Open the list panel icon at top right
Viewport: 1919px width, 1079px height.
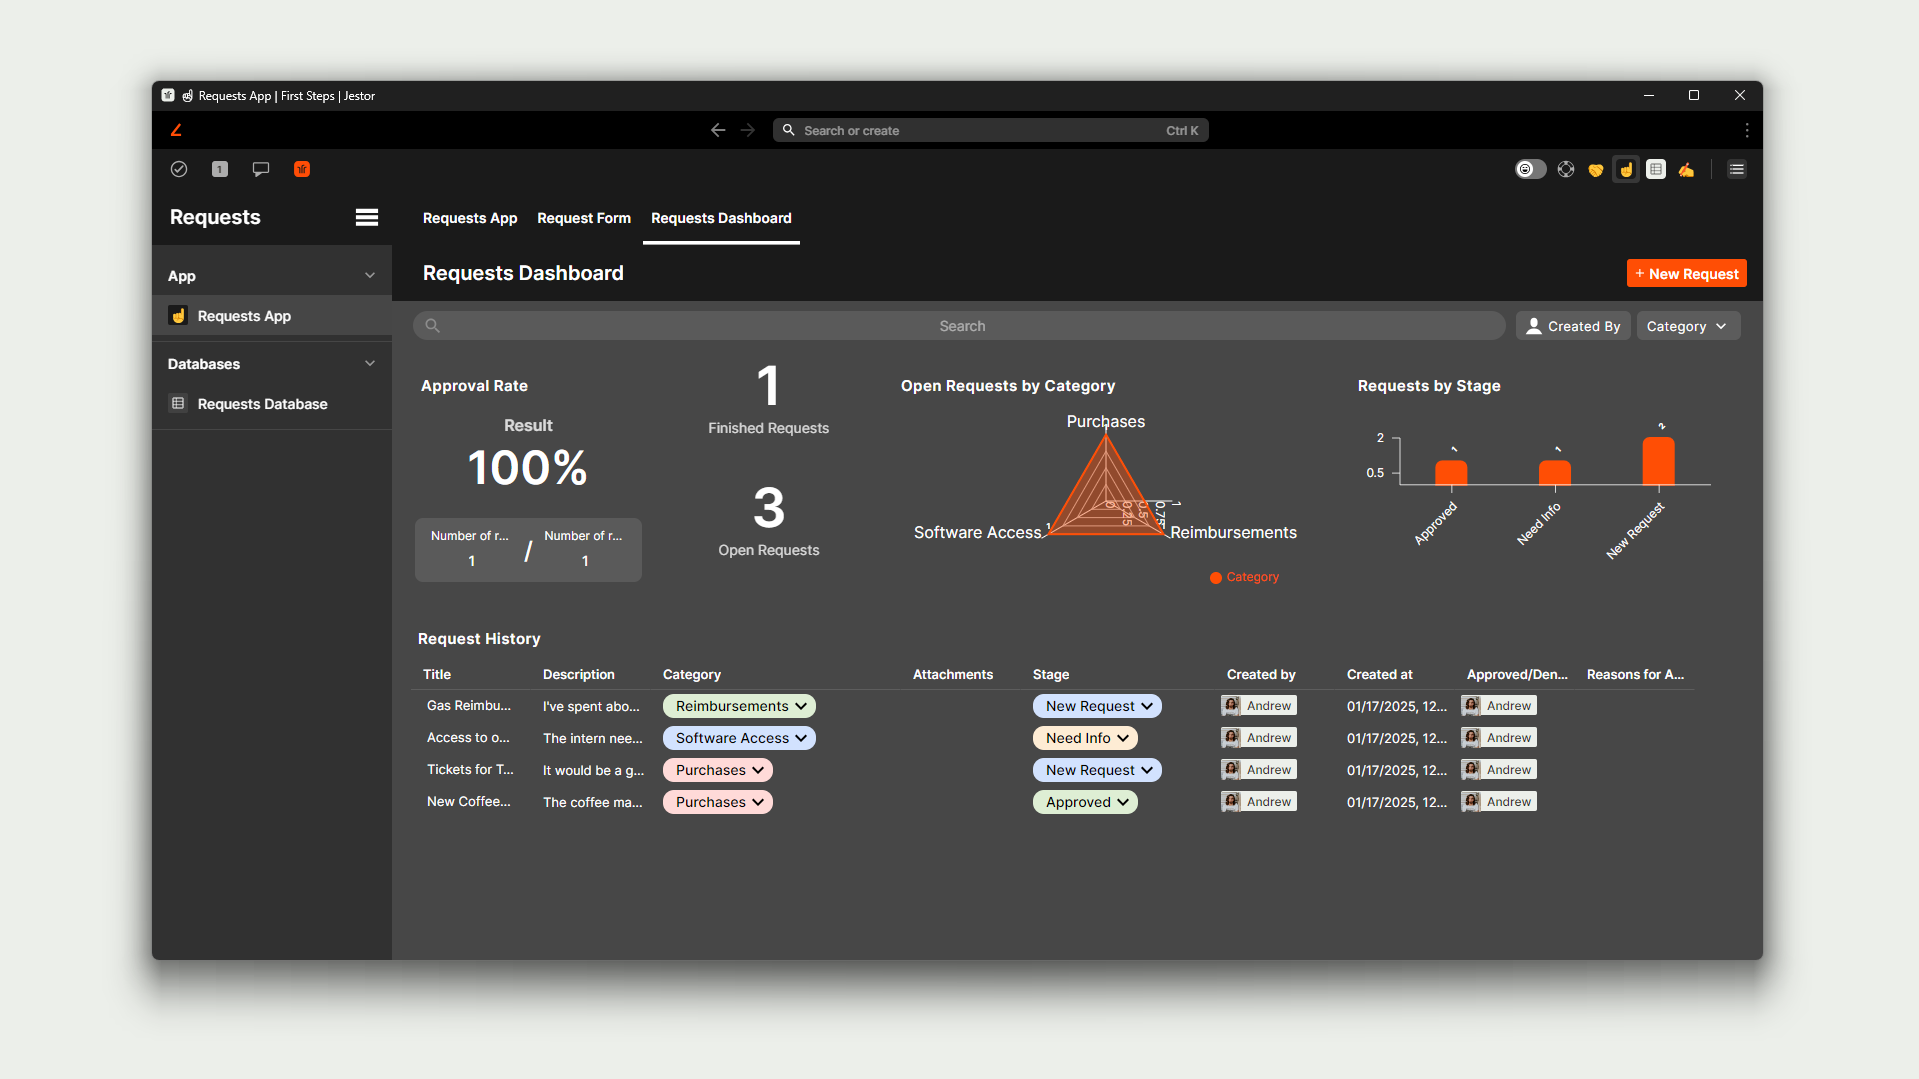coord(1737,169)
